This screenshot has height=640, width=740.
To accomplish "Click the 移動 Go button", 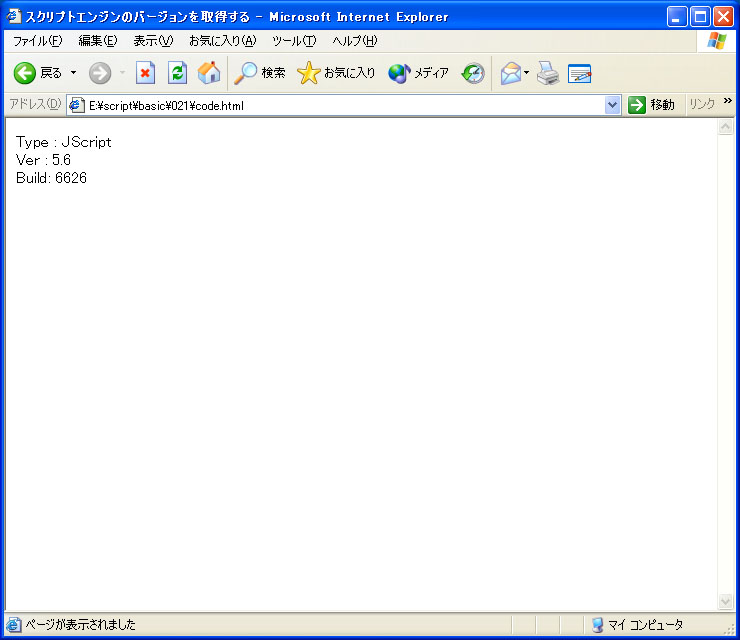I will point(651,105).
